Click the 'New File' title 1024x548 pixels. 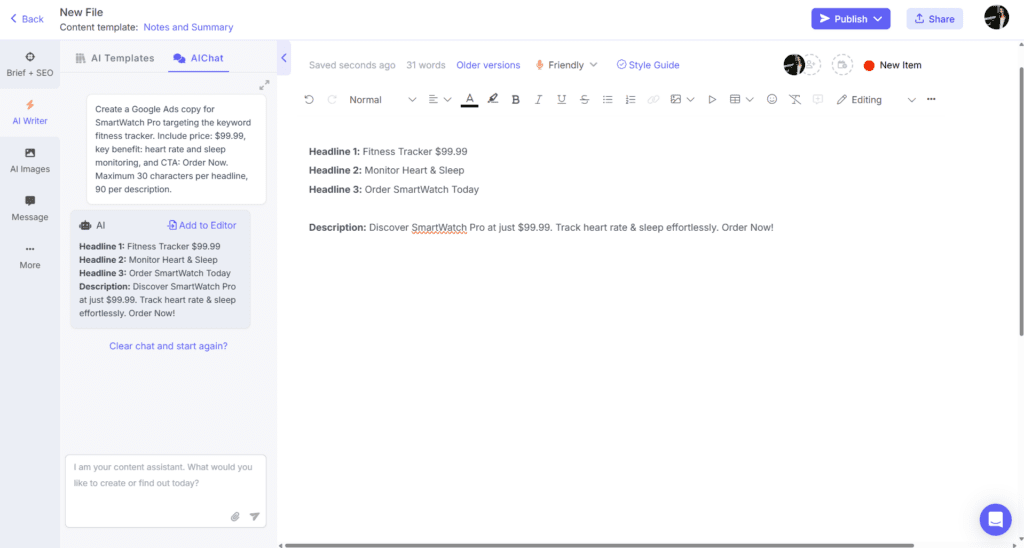point(82,12)
